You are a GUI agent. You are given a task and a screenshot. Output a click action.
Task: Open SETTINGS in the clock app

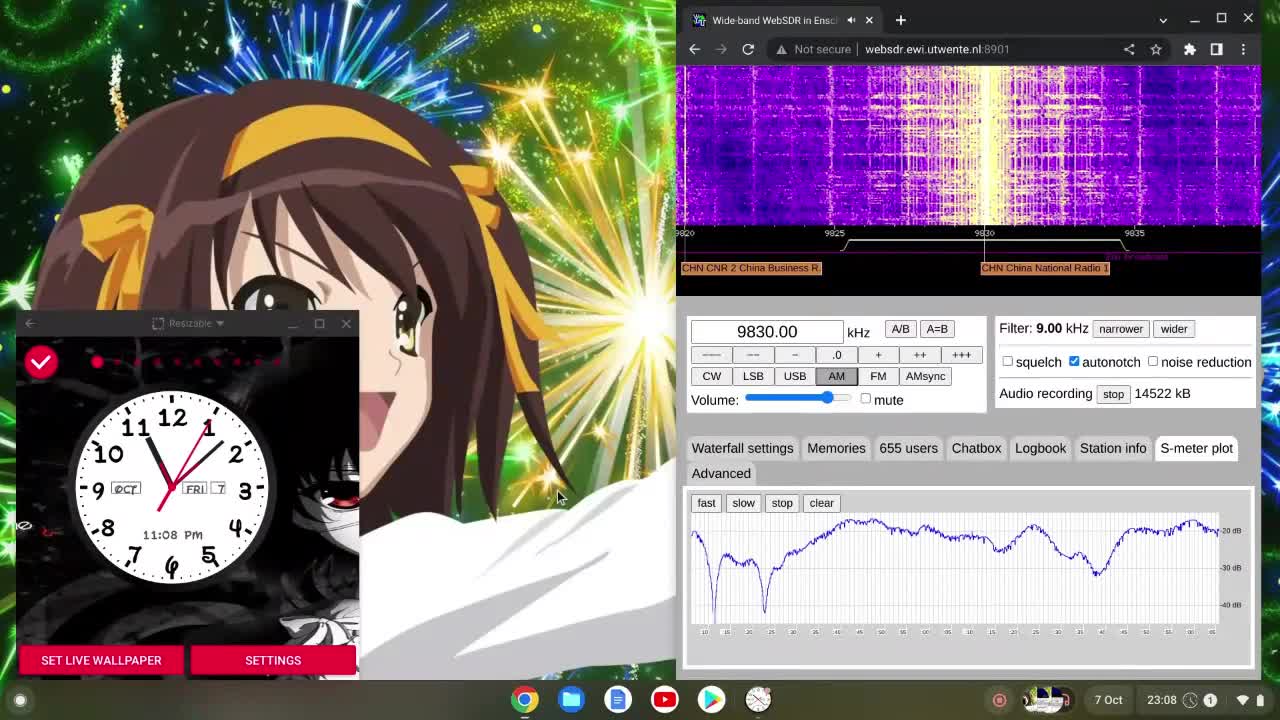273,660
